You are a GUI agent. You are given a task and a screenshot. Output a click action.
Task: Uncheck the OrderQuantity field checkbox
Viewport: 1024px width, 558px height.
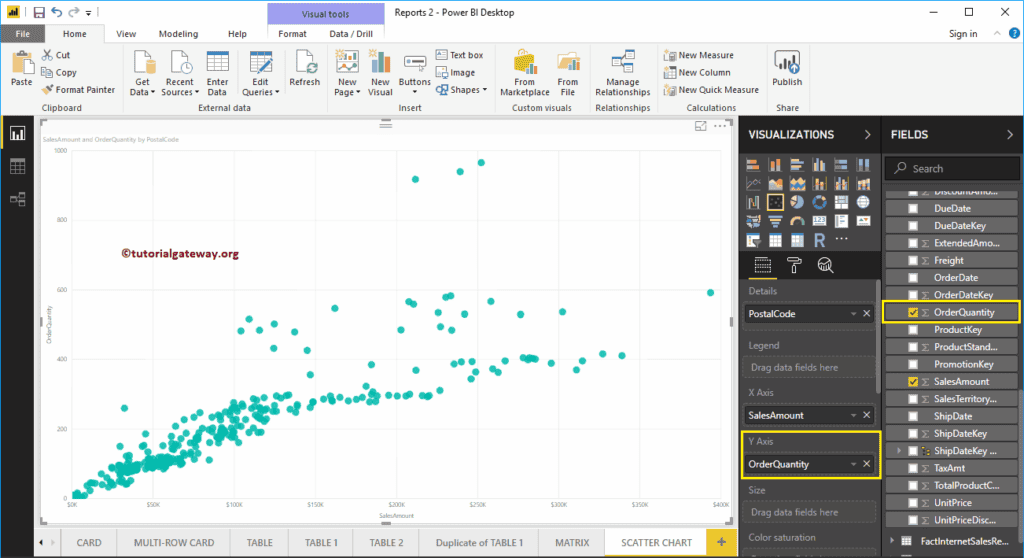coord(913,312)
